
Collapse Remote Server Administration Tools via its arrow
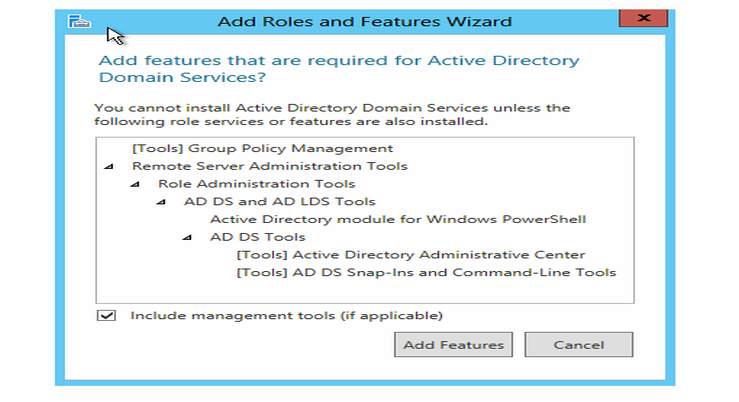tap(108, 167)
